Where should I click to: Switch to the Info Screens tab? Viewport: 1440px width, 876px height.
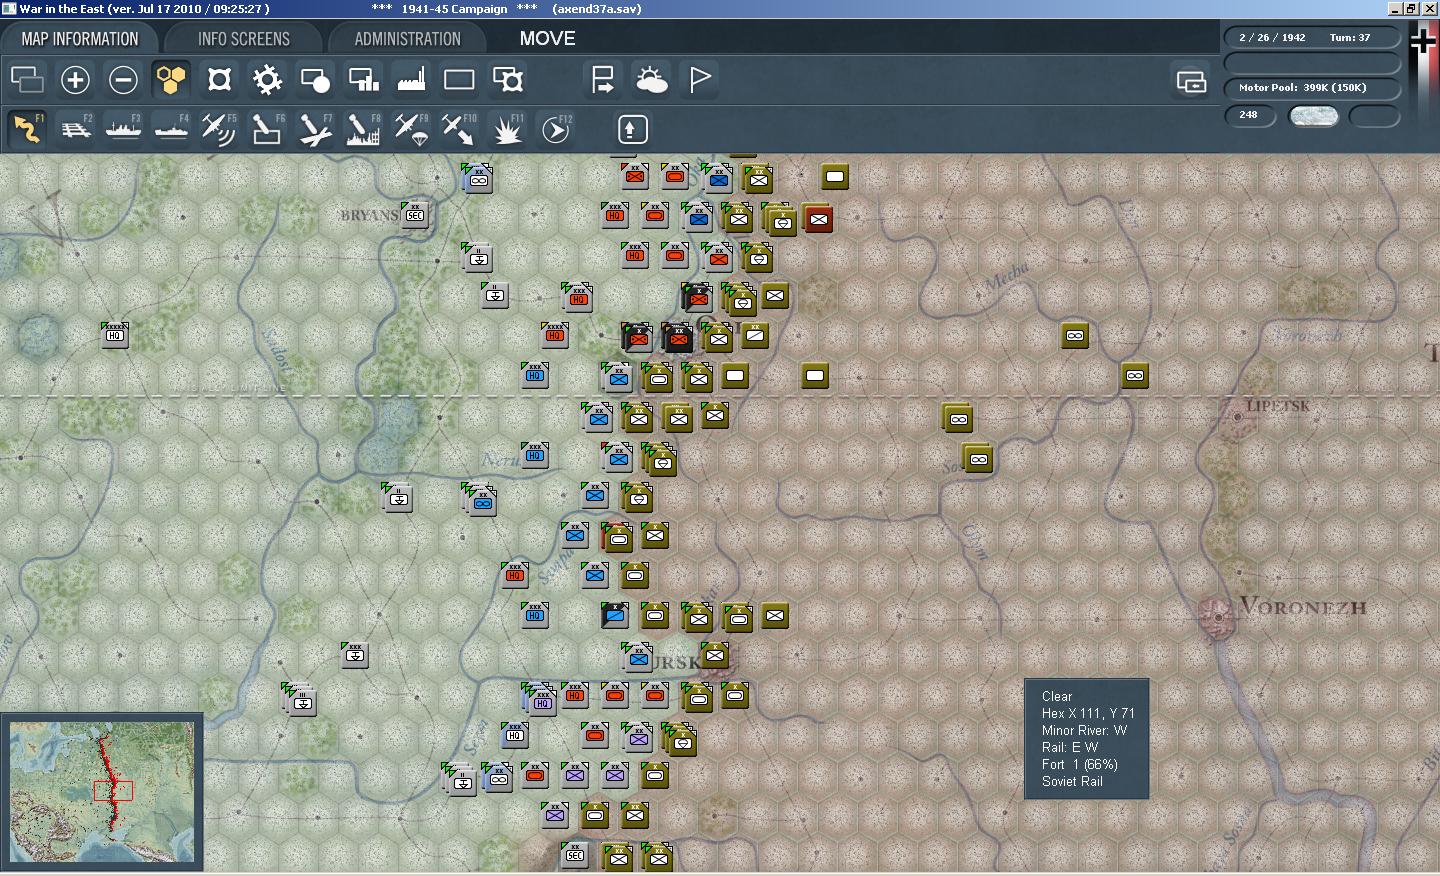click(243, 39)
